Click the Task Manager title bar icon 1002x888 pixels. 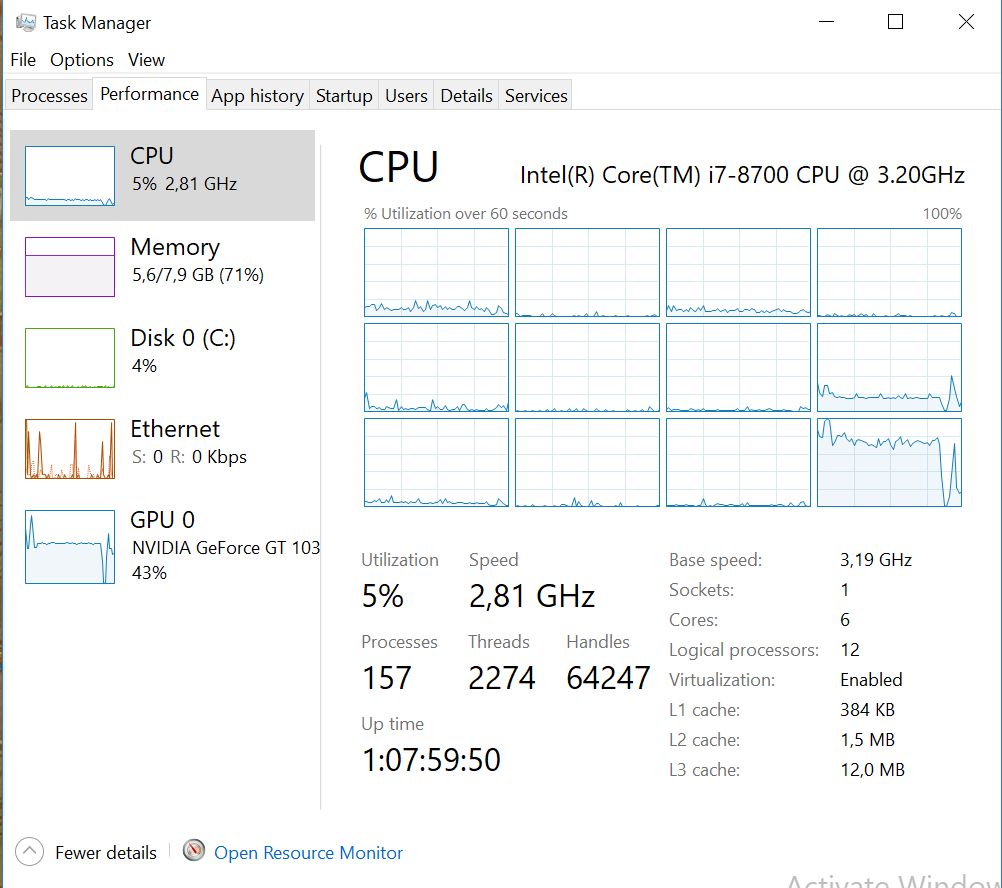25,22
